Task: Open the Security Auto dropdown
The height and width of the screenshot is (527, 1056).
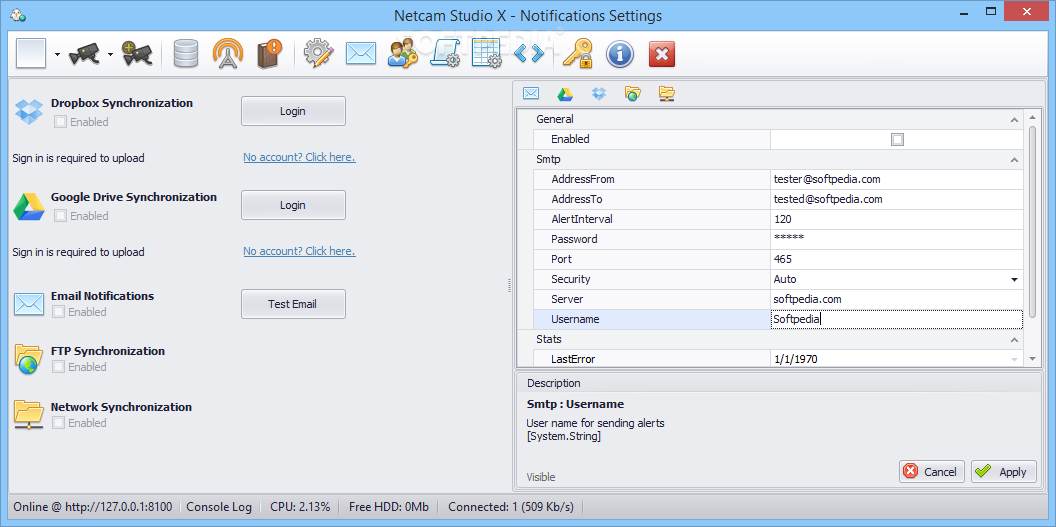Action: [1014, 279]
